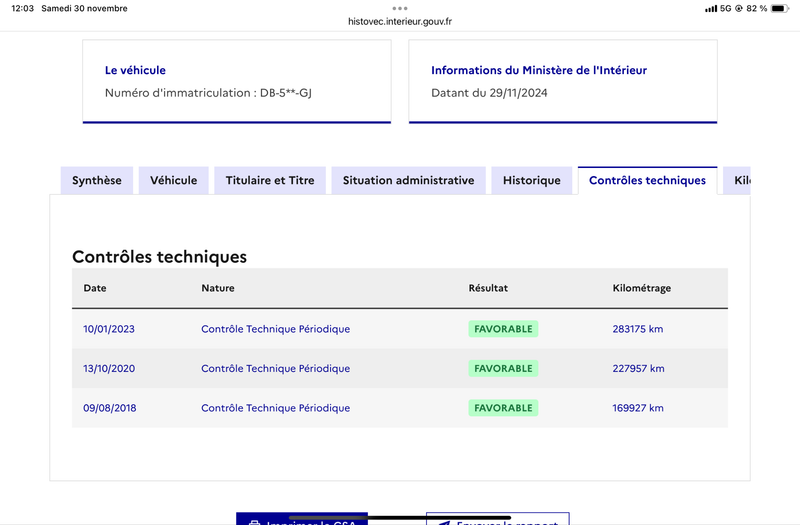This screenshot has width=800, height=525.
Task: Click Contrôle Technique Périodique in the 09/08/2018 row
Action: click(276, 408)
